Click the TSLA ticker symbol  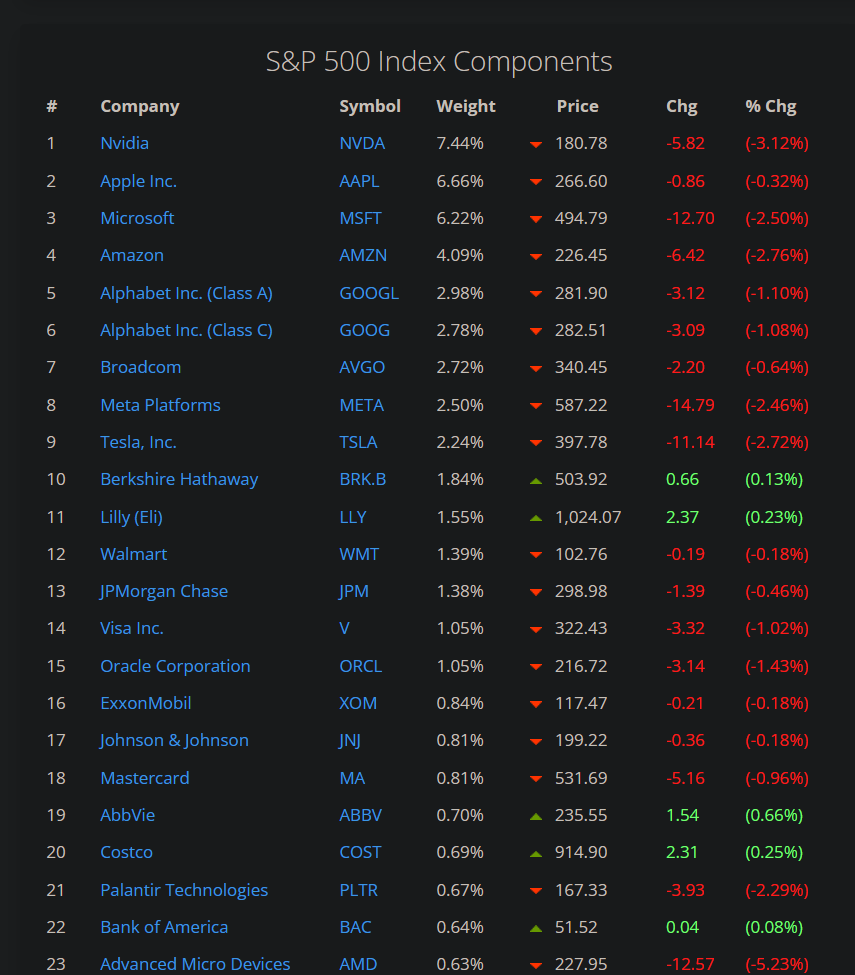coord(358,442)
